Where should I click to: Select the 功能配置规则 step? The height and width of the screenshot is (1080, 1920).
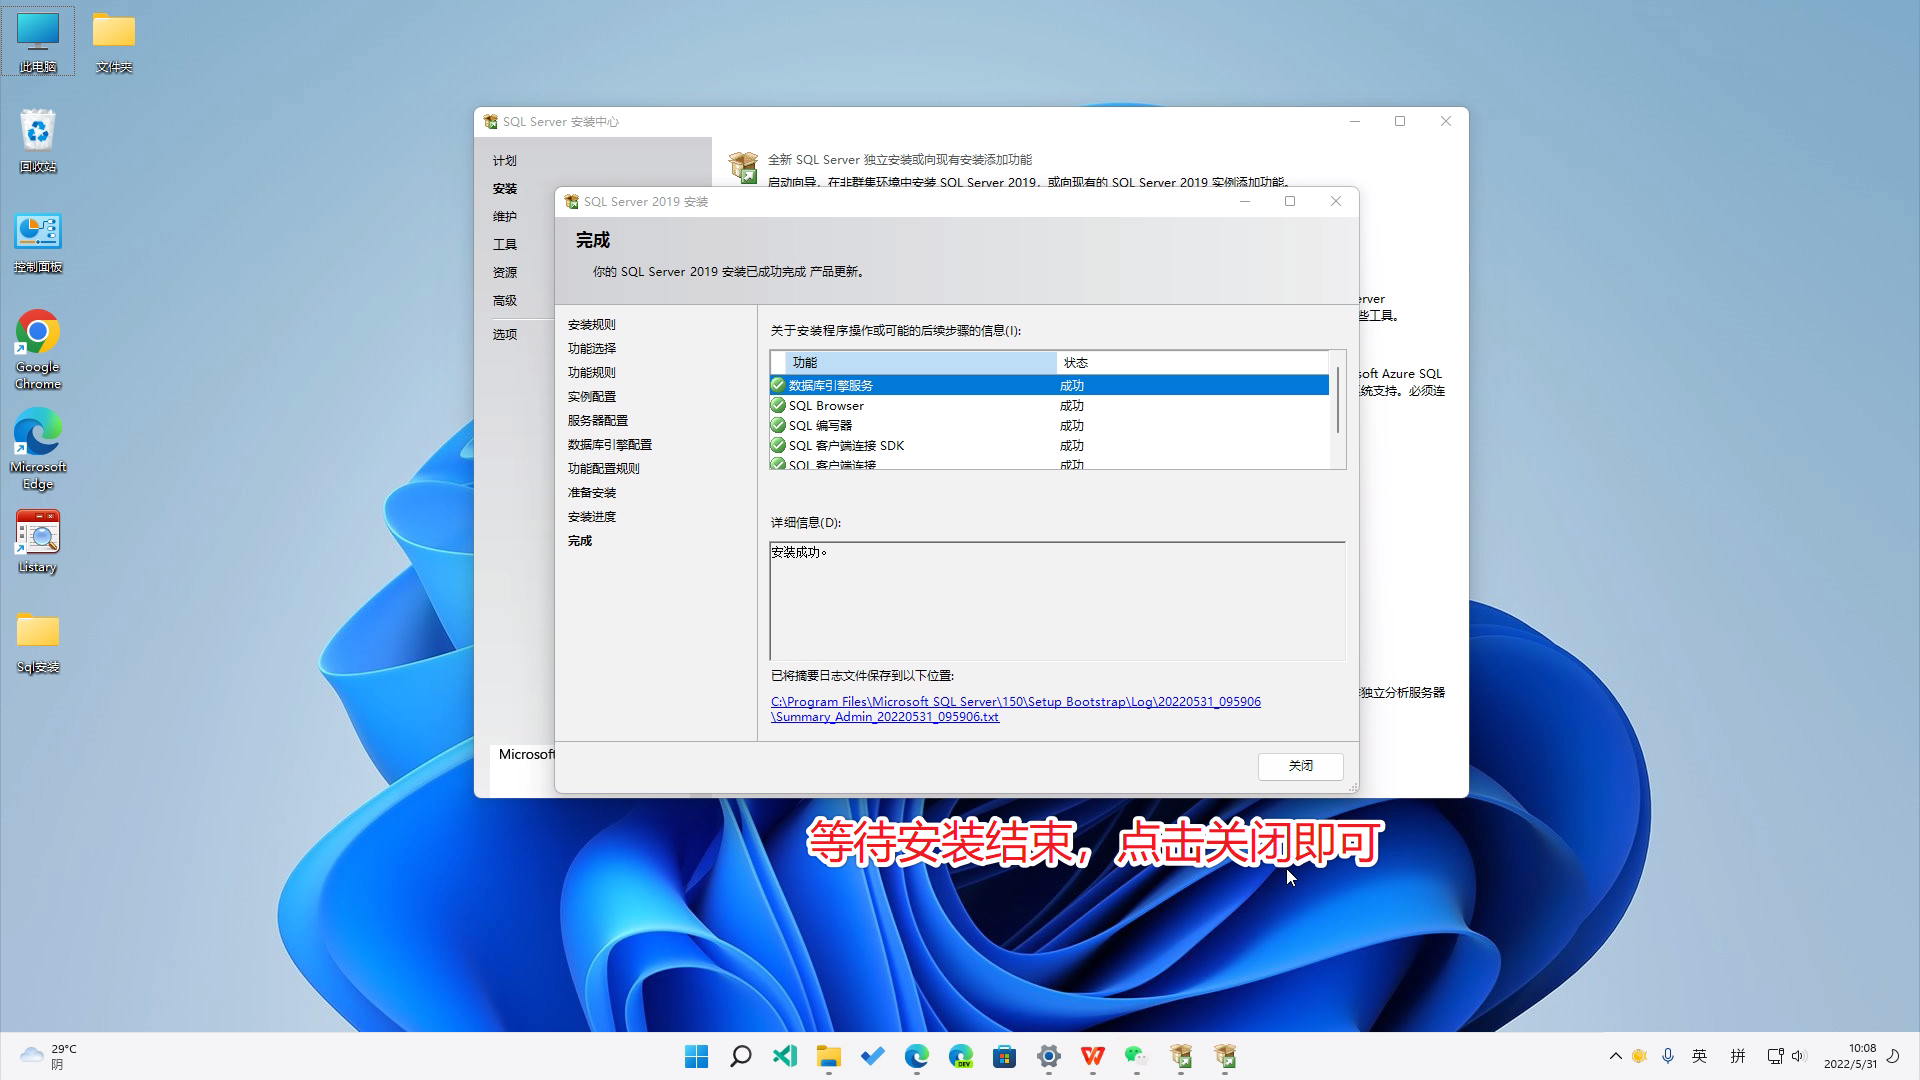pyautogui.click(x=604, y=469)
